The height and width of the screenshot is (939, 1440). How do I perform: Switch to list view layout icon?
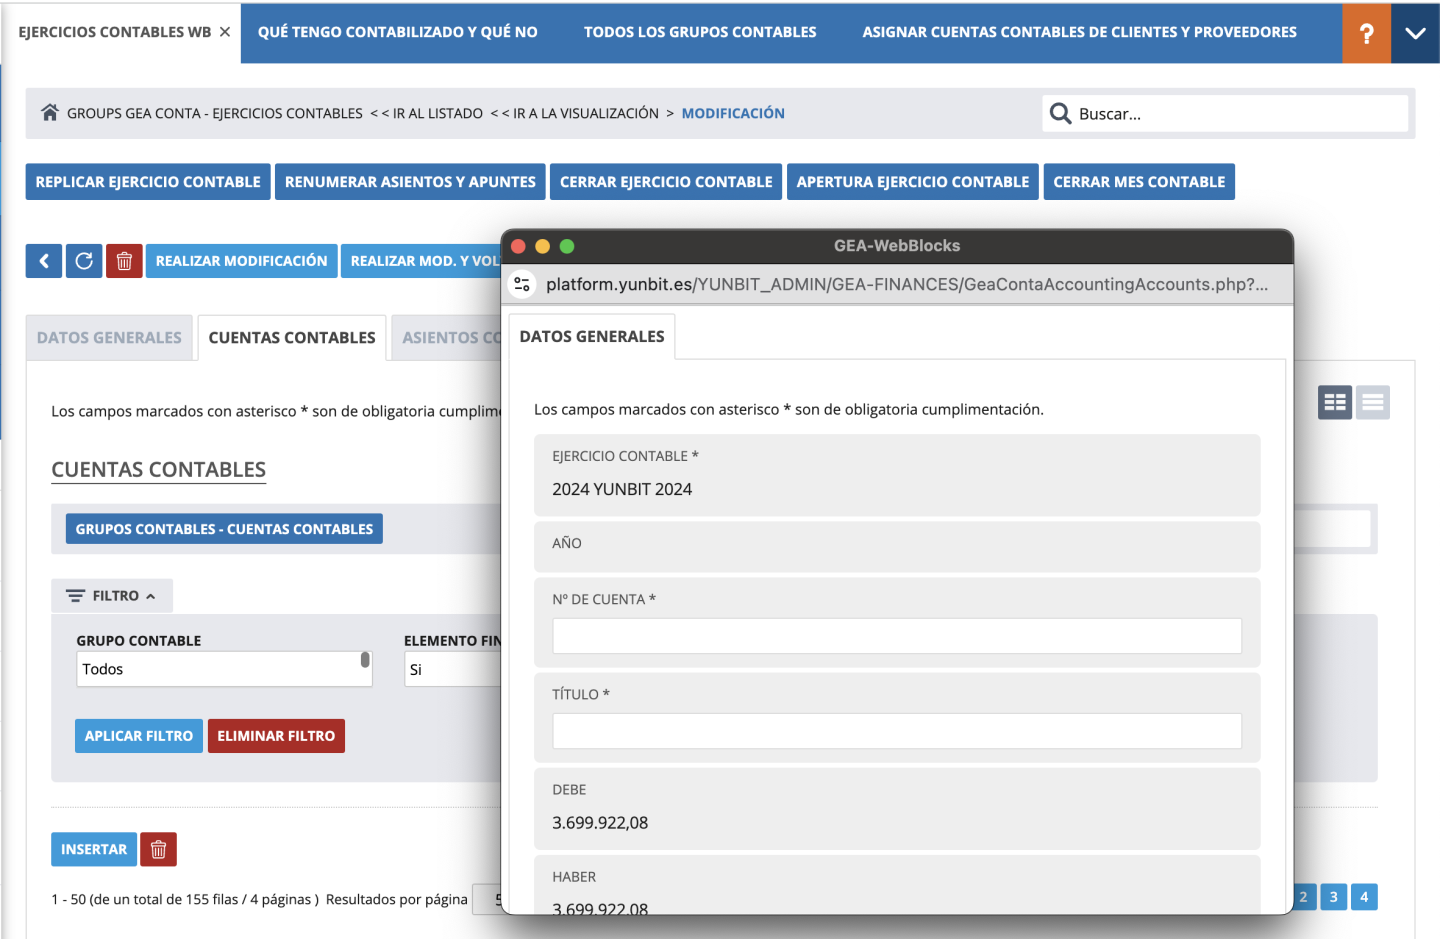pyautogui.click(x=1373, y=403)
